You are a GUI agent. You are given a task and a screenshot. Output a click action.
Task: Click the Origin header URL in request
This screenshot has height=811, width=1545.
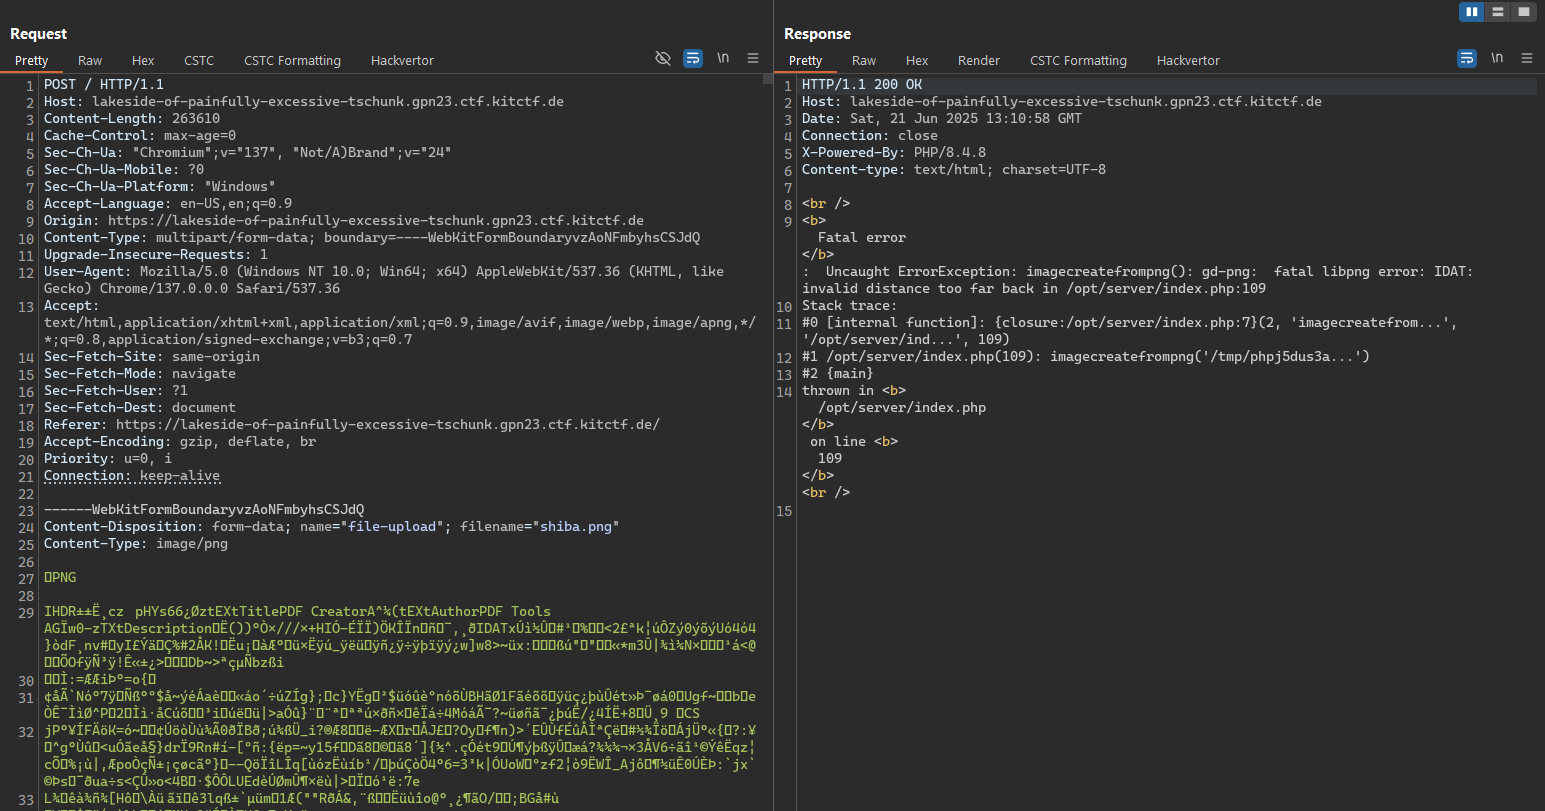coord(376,220)
